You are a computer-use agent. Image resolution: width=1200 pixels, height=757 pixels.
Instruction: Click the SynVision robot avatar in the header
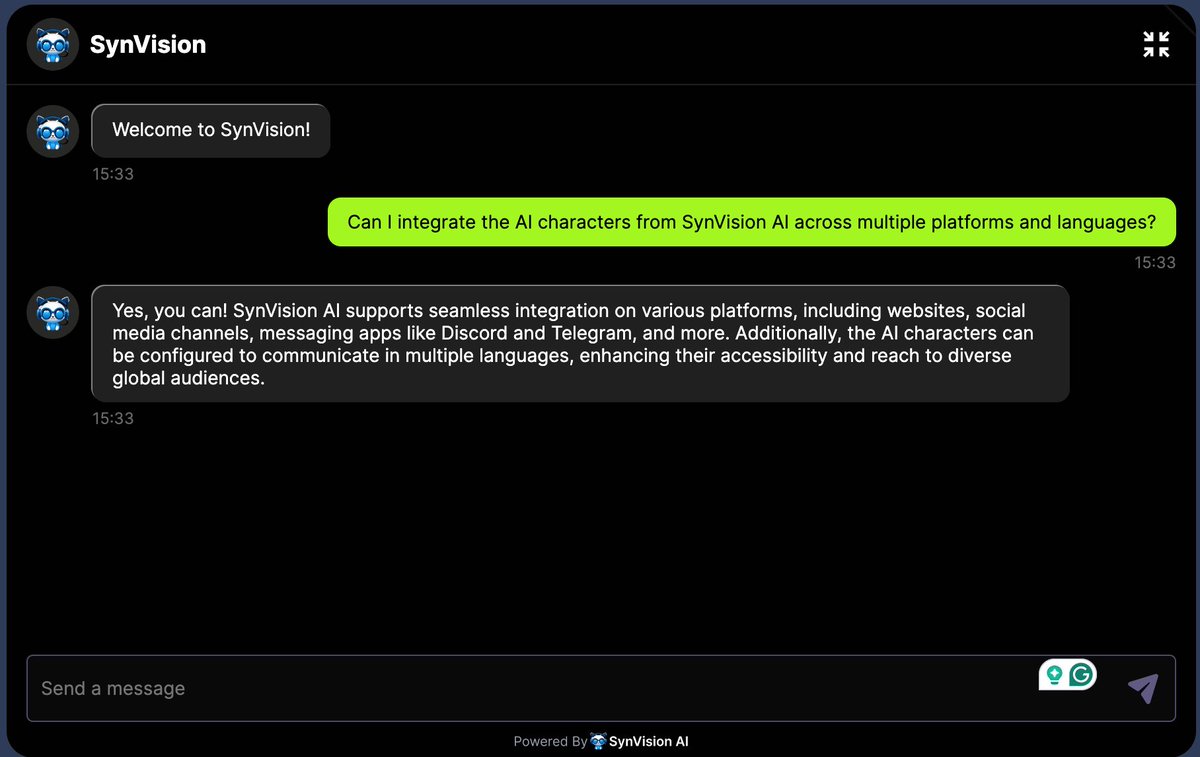[53, 44]
